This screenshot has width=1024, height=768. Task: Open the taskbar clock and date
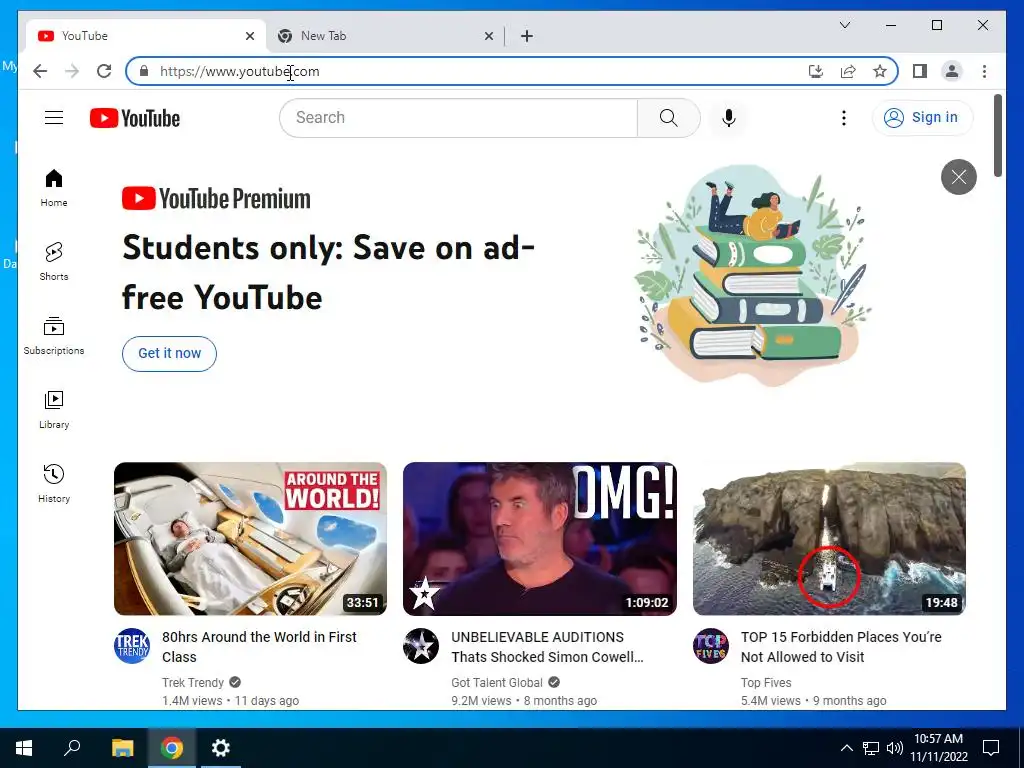click(x=938, y=748)
